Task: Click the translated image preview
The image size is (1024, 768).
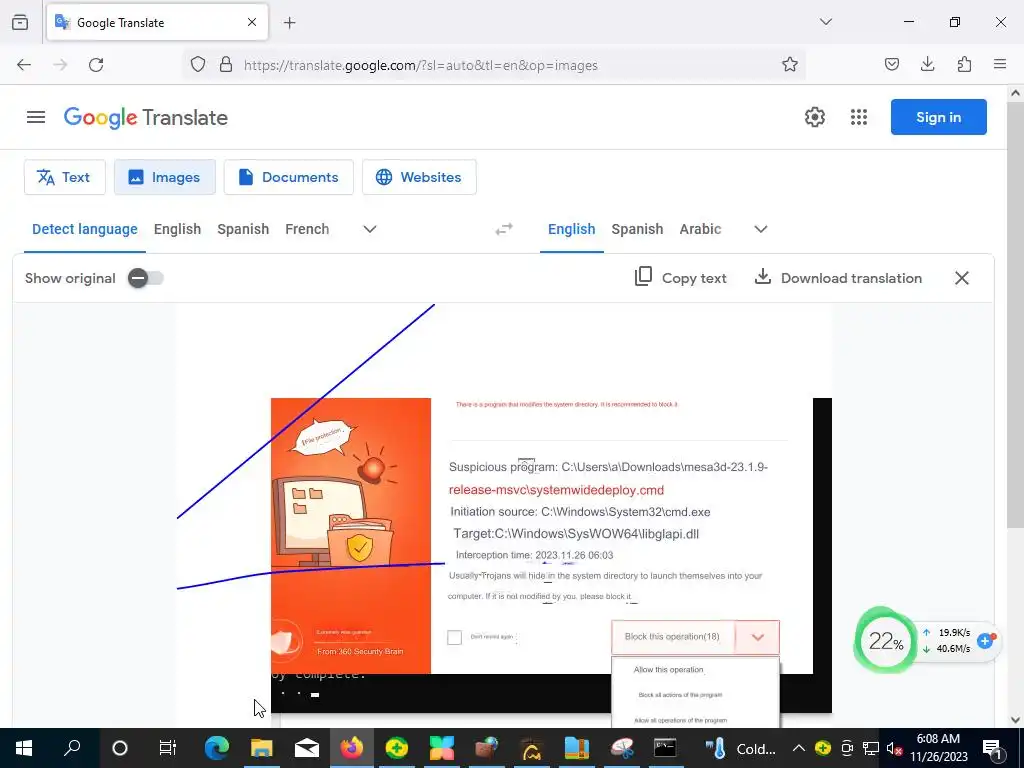Action: point(504,515)
